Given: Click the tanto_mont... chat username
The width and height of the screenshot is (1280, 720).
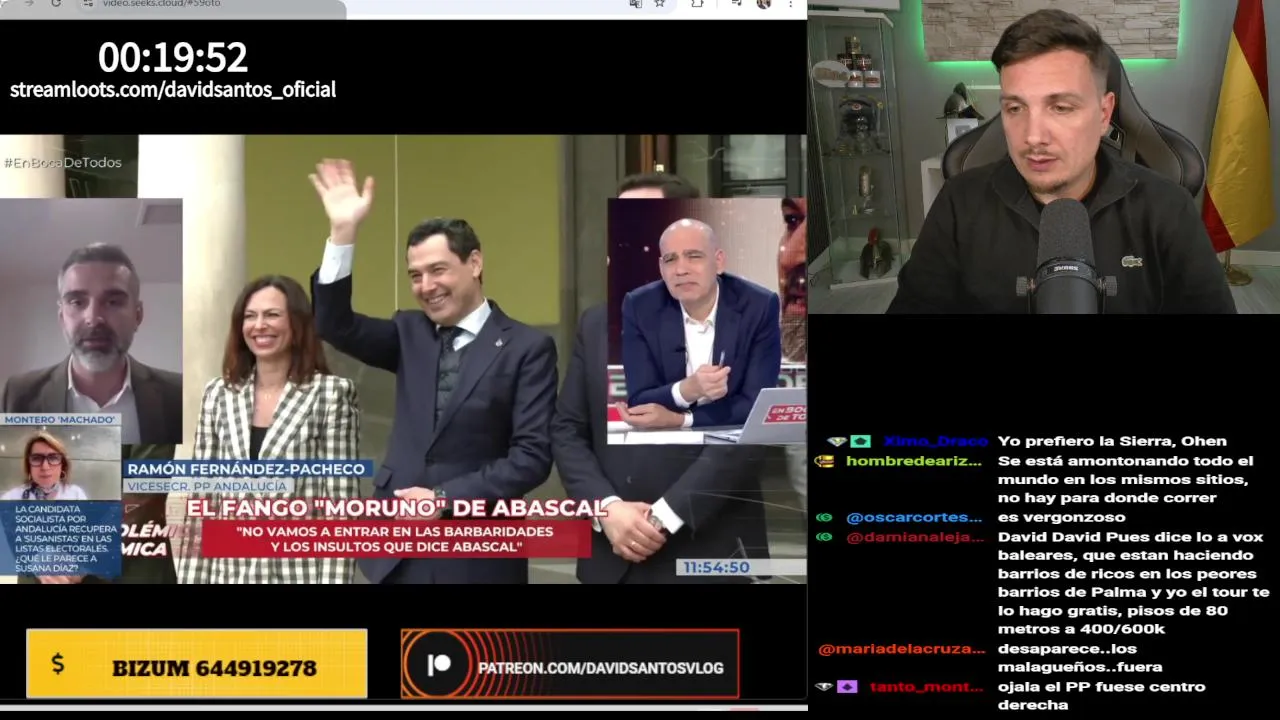Looking at the screenshot, I should pos(926,687).
